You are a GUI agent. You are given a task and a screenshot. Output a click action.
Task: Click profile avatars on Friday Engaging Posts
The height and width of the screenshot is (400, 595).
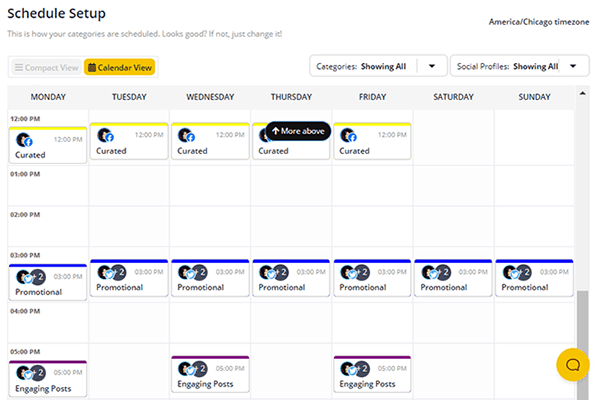pyautogui.click(x=355, y=369)
